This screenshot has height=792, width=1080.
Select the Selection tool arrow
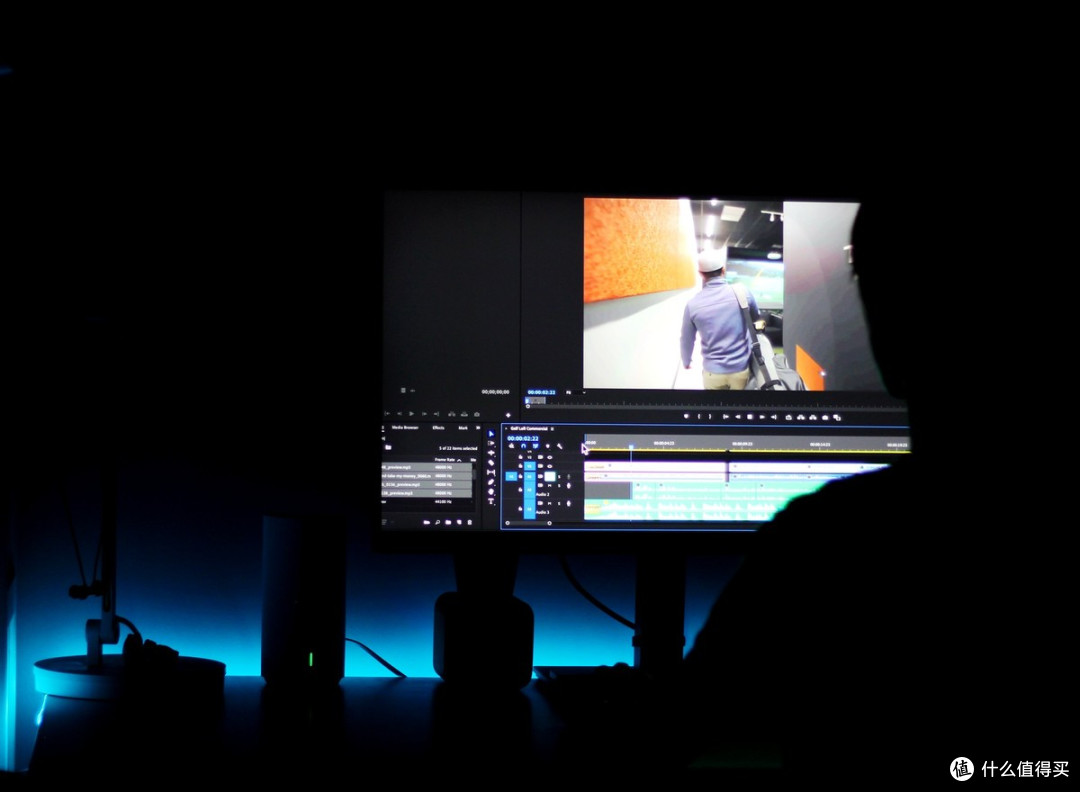pyautogui.click(x=491, y=434)
